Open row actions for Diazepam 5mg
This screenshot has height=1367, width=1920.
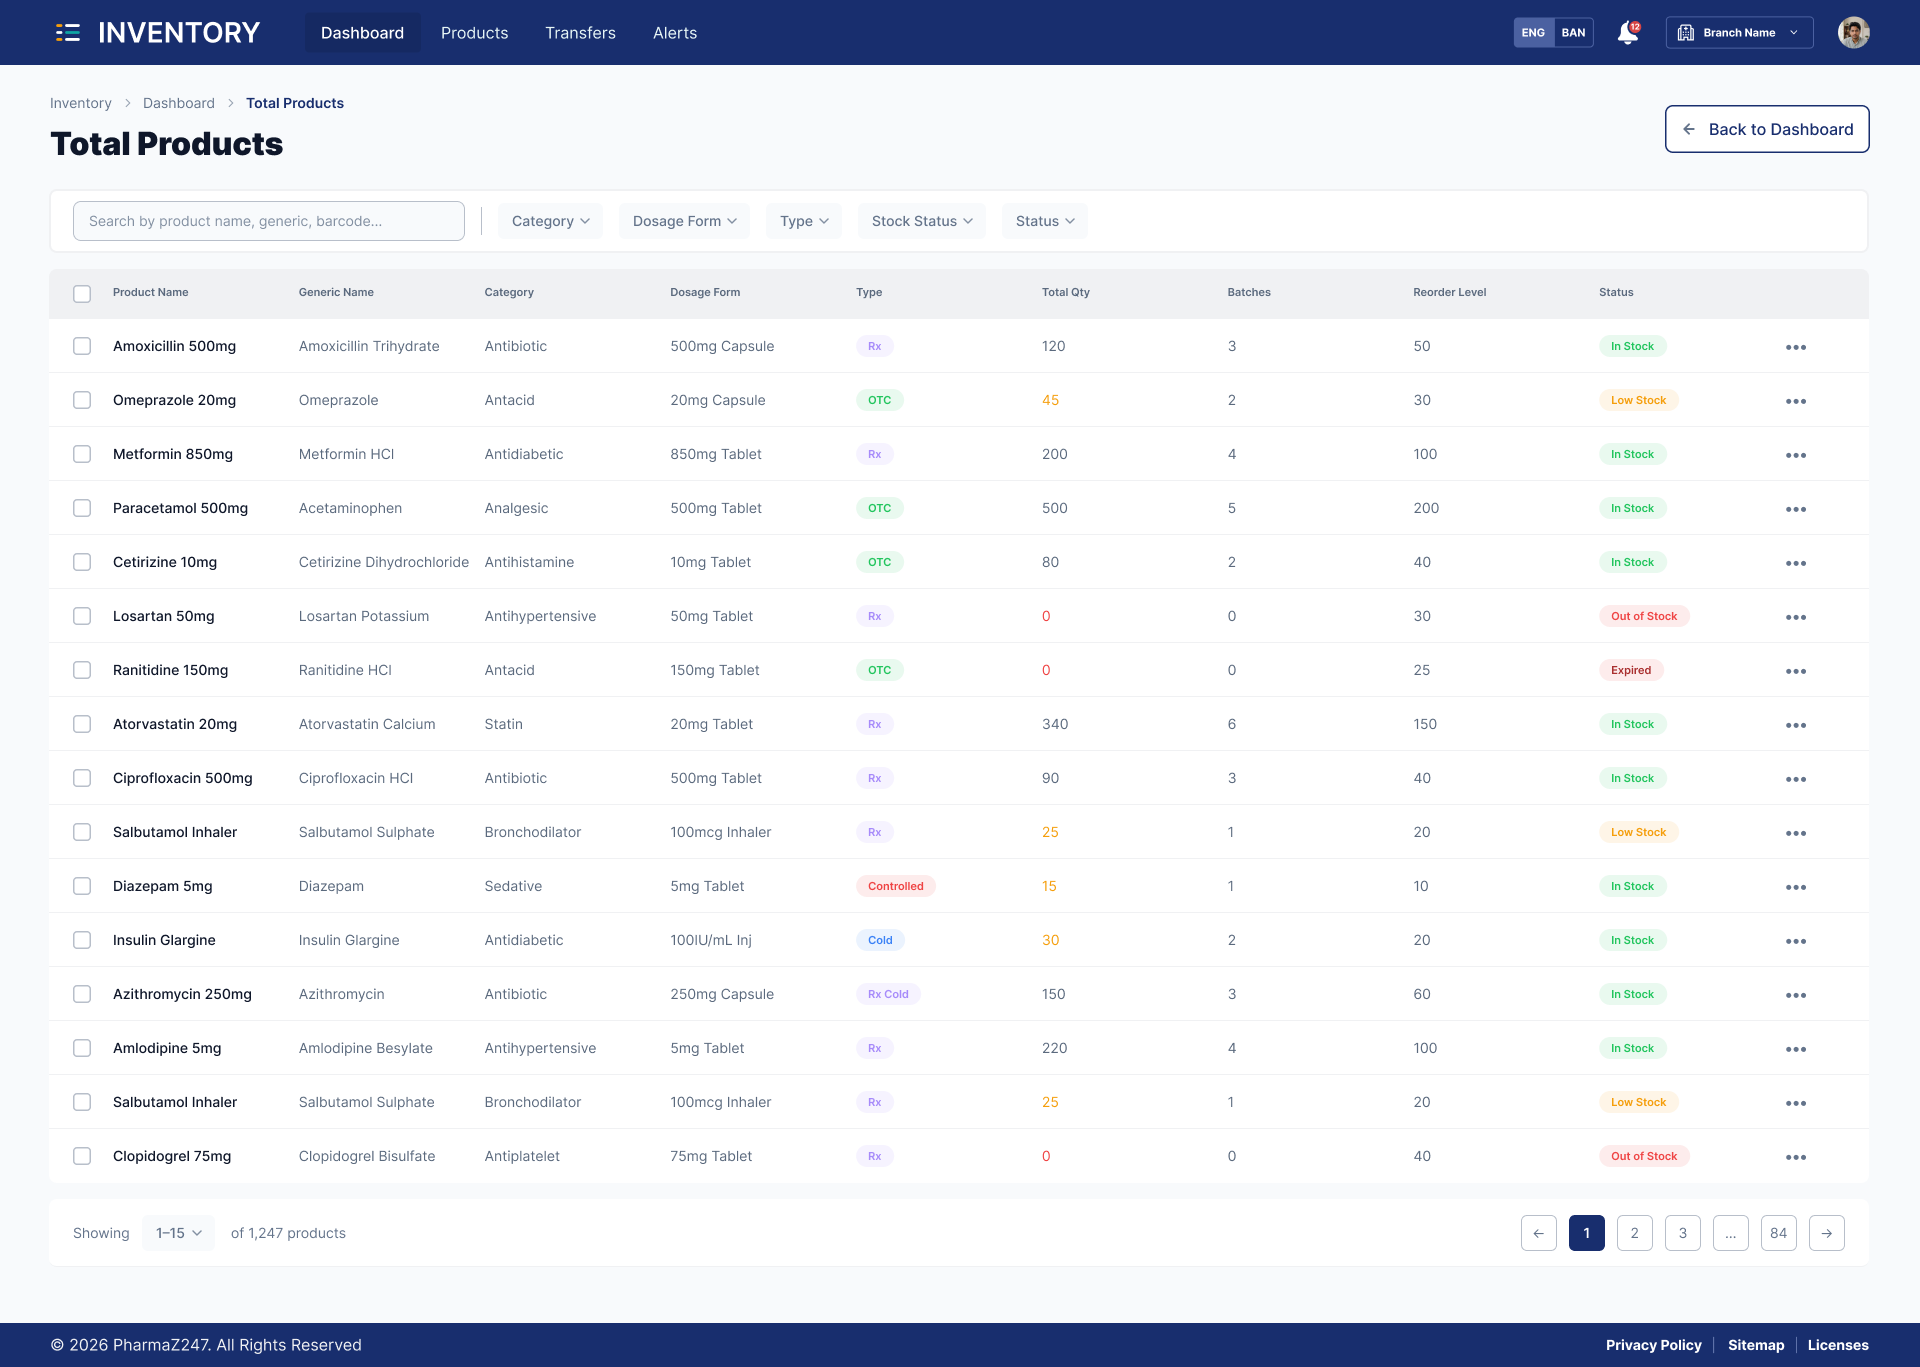(1796, 887)
